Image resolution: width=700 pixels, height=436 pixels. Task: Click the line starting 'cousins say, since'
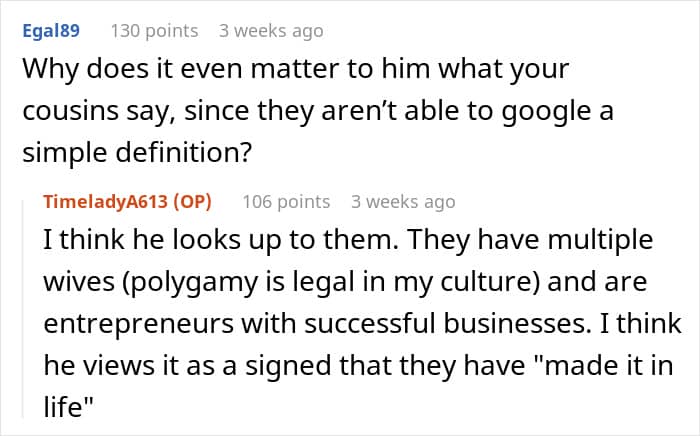pyautogui.click(x=318, y=111)
